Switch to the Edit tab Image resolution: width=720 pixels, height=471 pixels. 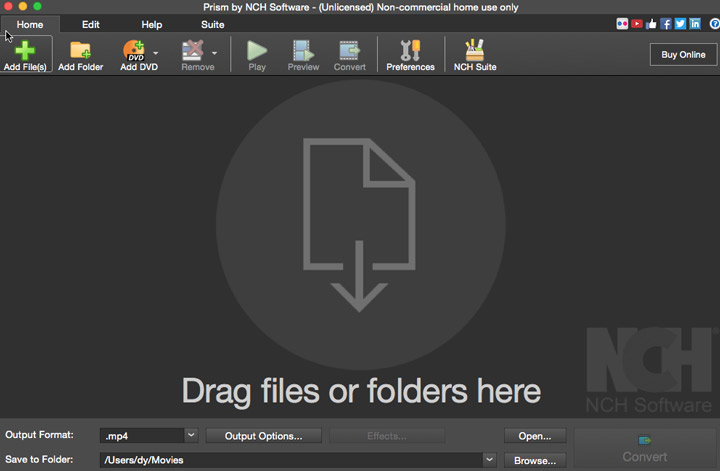pyautogui.click(x=90, y=24)
